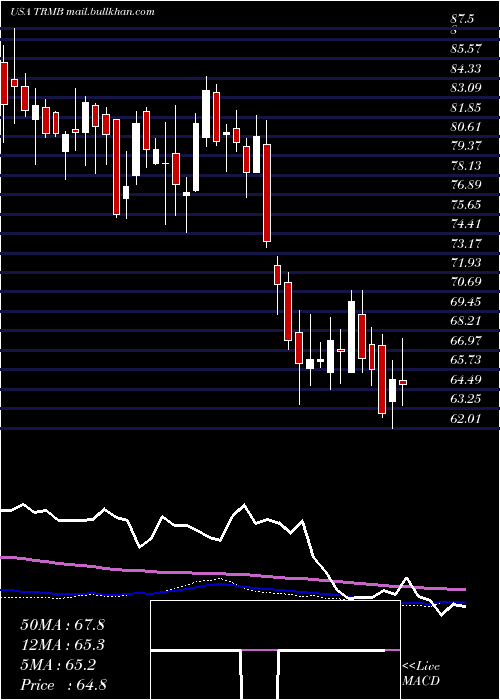
Task: Select the 63.25 price axis label
Action: (x=466, y=399)
